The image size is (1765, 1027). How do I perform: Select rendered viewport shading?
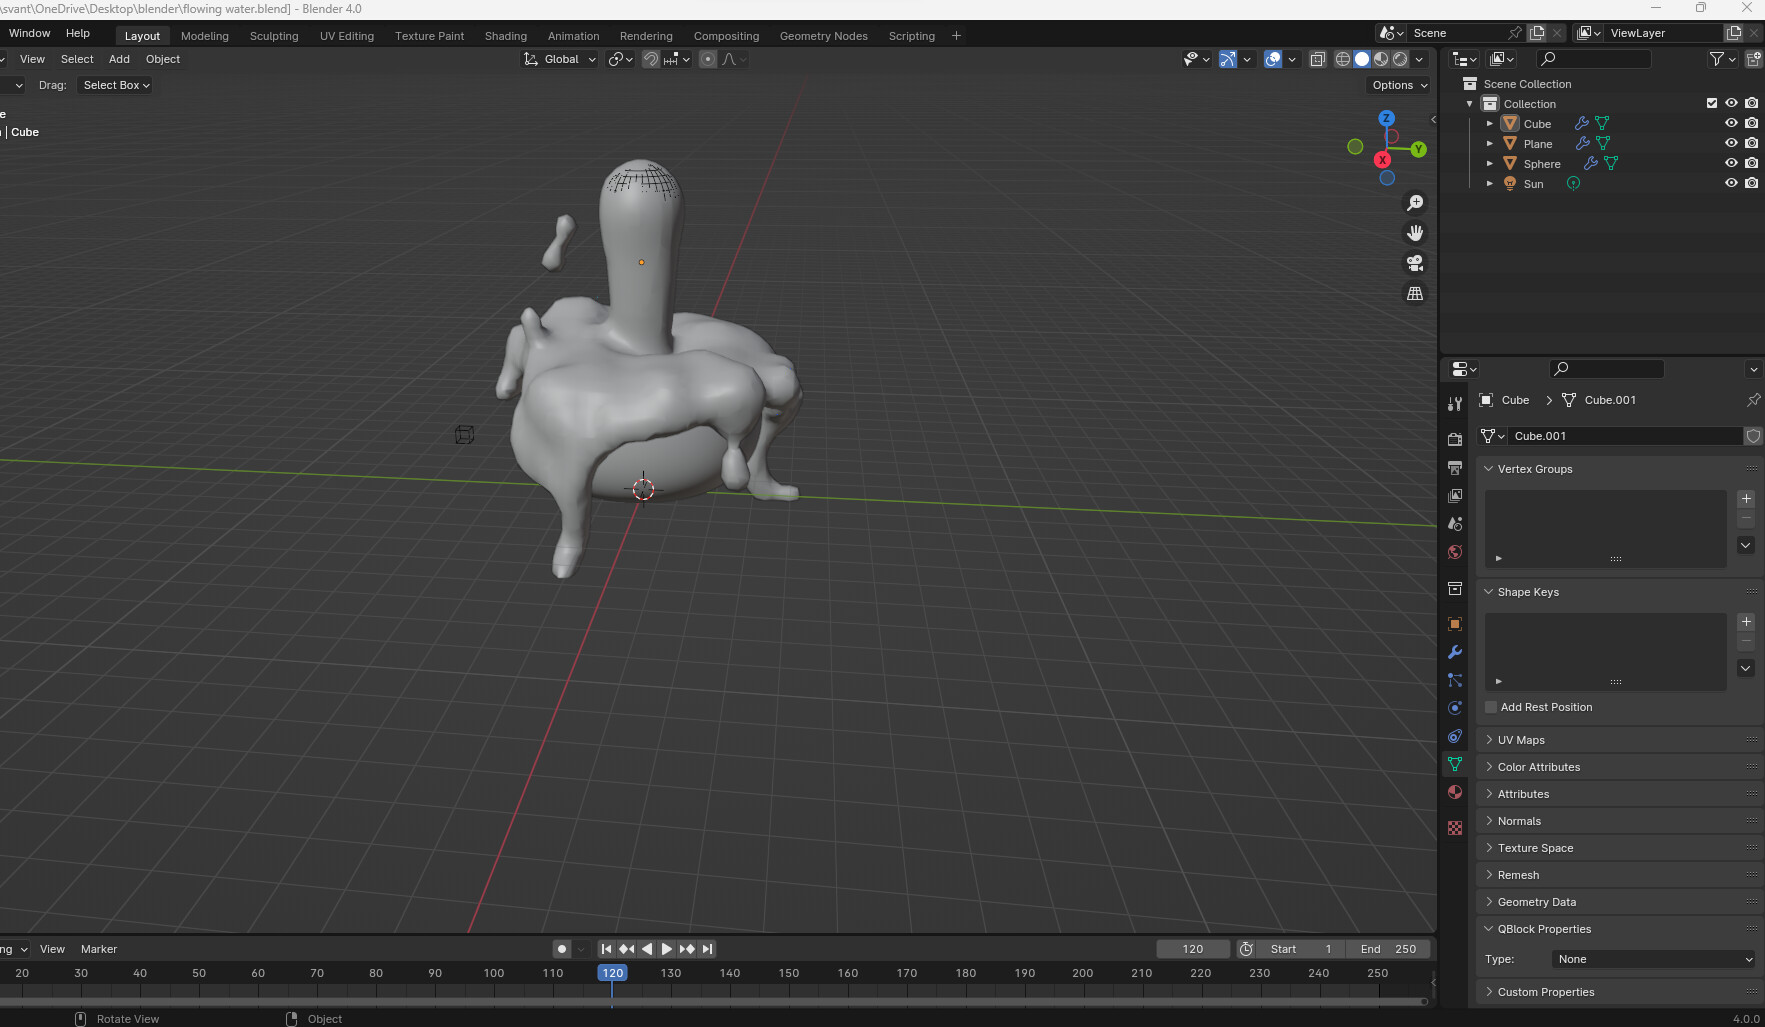pyautogui.click(x=1400, y=59)
